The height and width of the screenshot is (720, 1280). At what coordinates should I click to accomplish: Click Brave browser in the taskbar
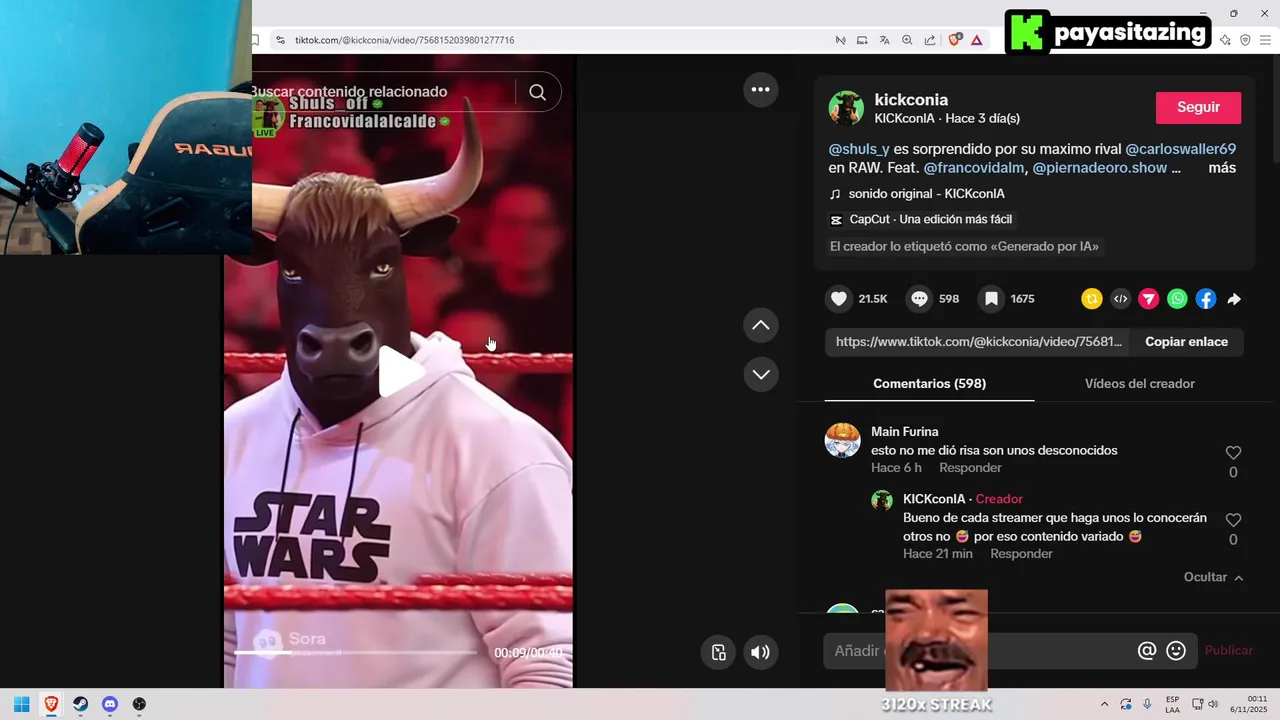[x=51, y=704]
